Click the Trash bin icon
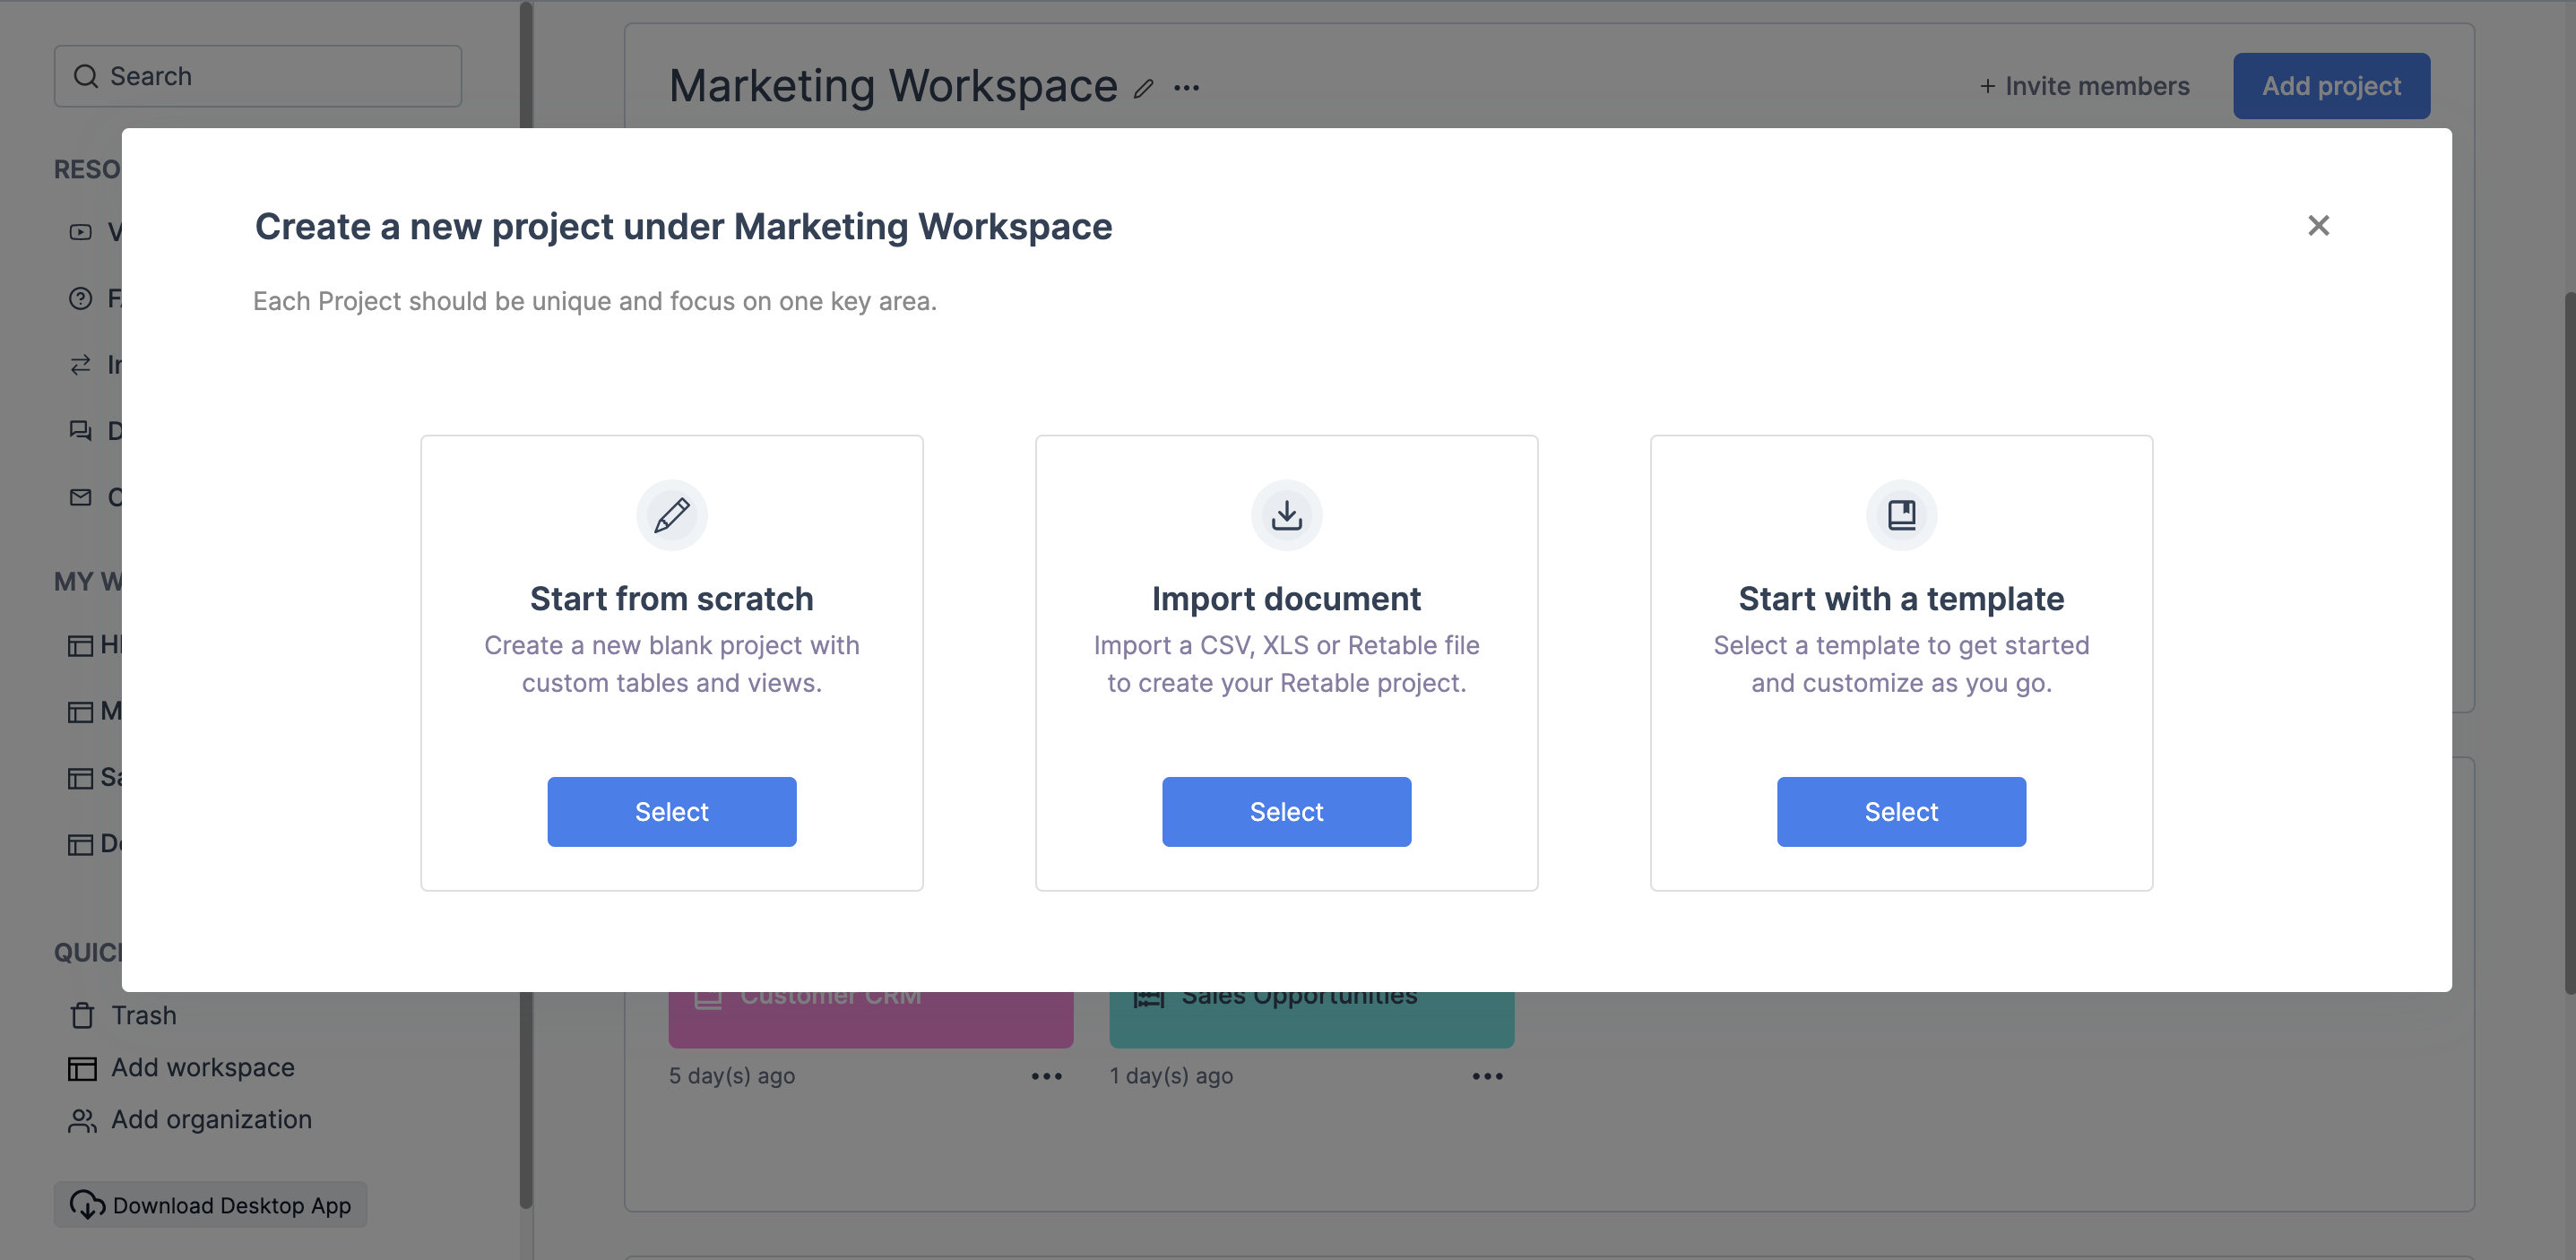This screenshot has height=1260, width=2576. pyautogui.click(x=83, y=1015)
